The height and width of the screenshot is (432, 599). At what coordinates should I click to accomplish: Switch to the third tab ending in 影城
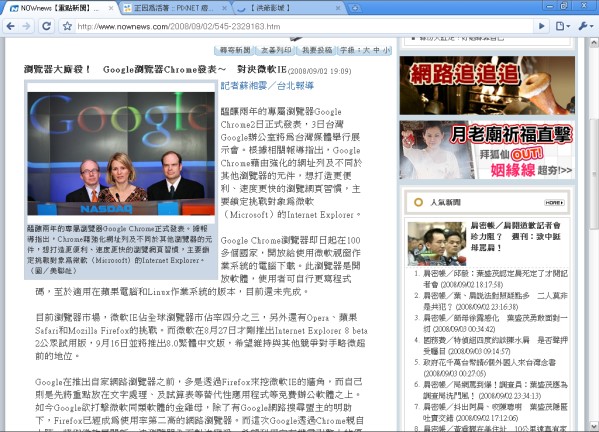click(x=288, y=8)
